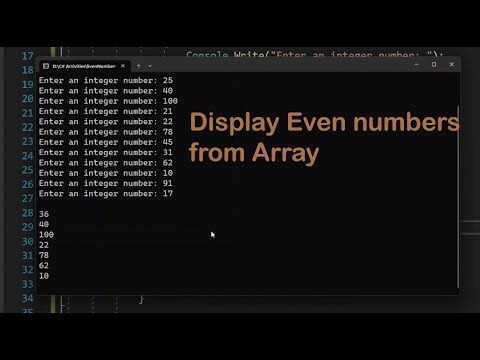Click the line 'Enter an integer number: 25'
This screenshot has width=480, height=360.
pos(106,80)
